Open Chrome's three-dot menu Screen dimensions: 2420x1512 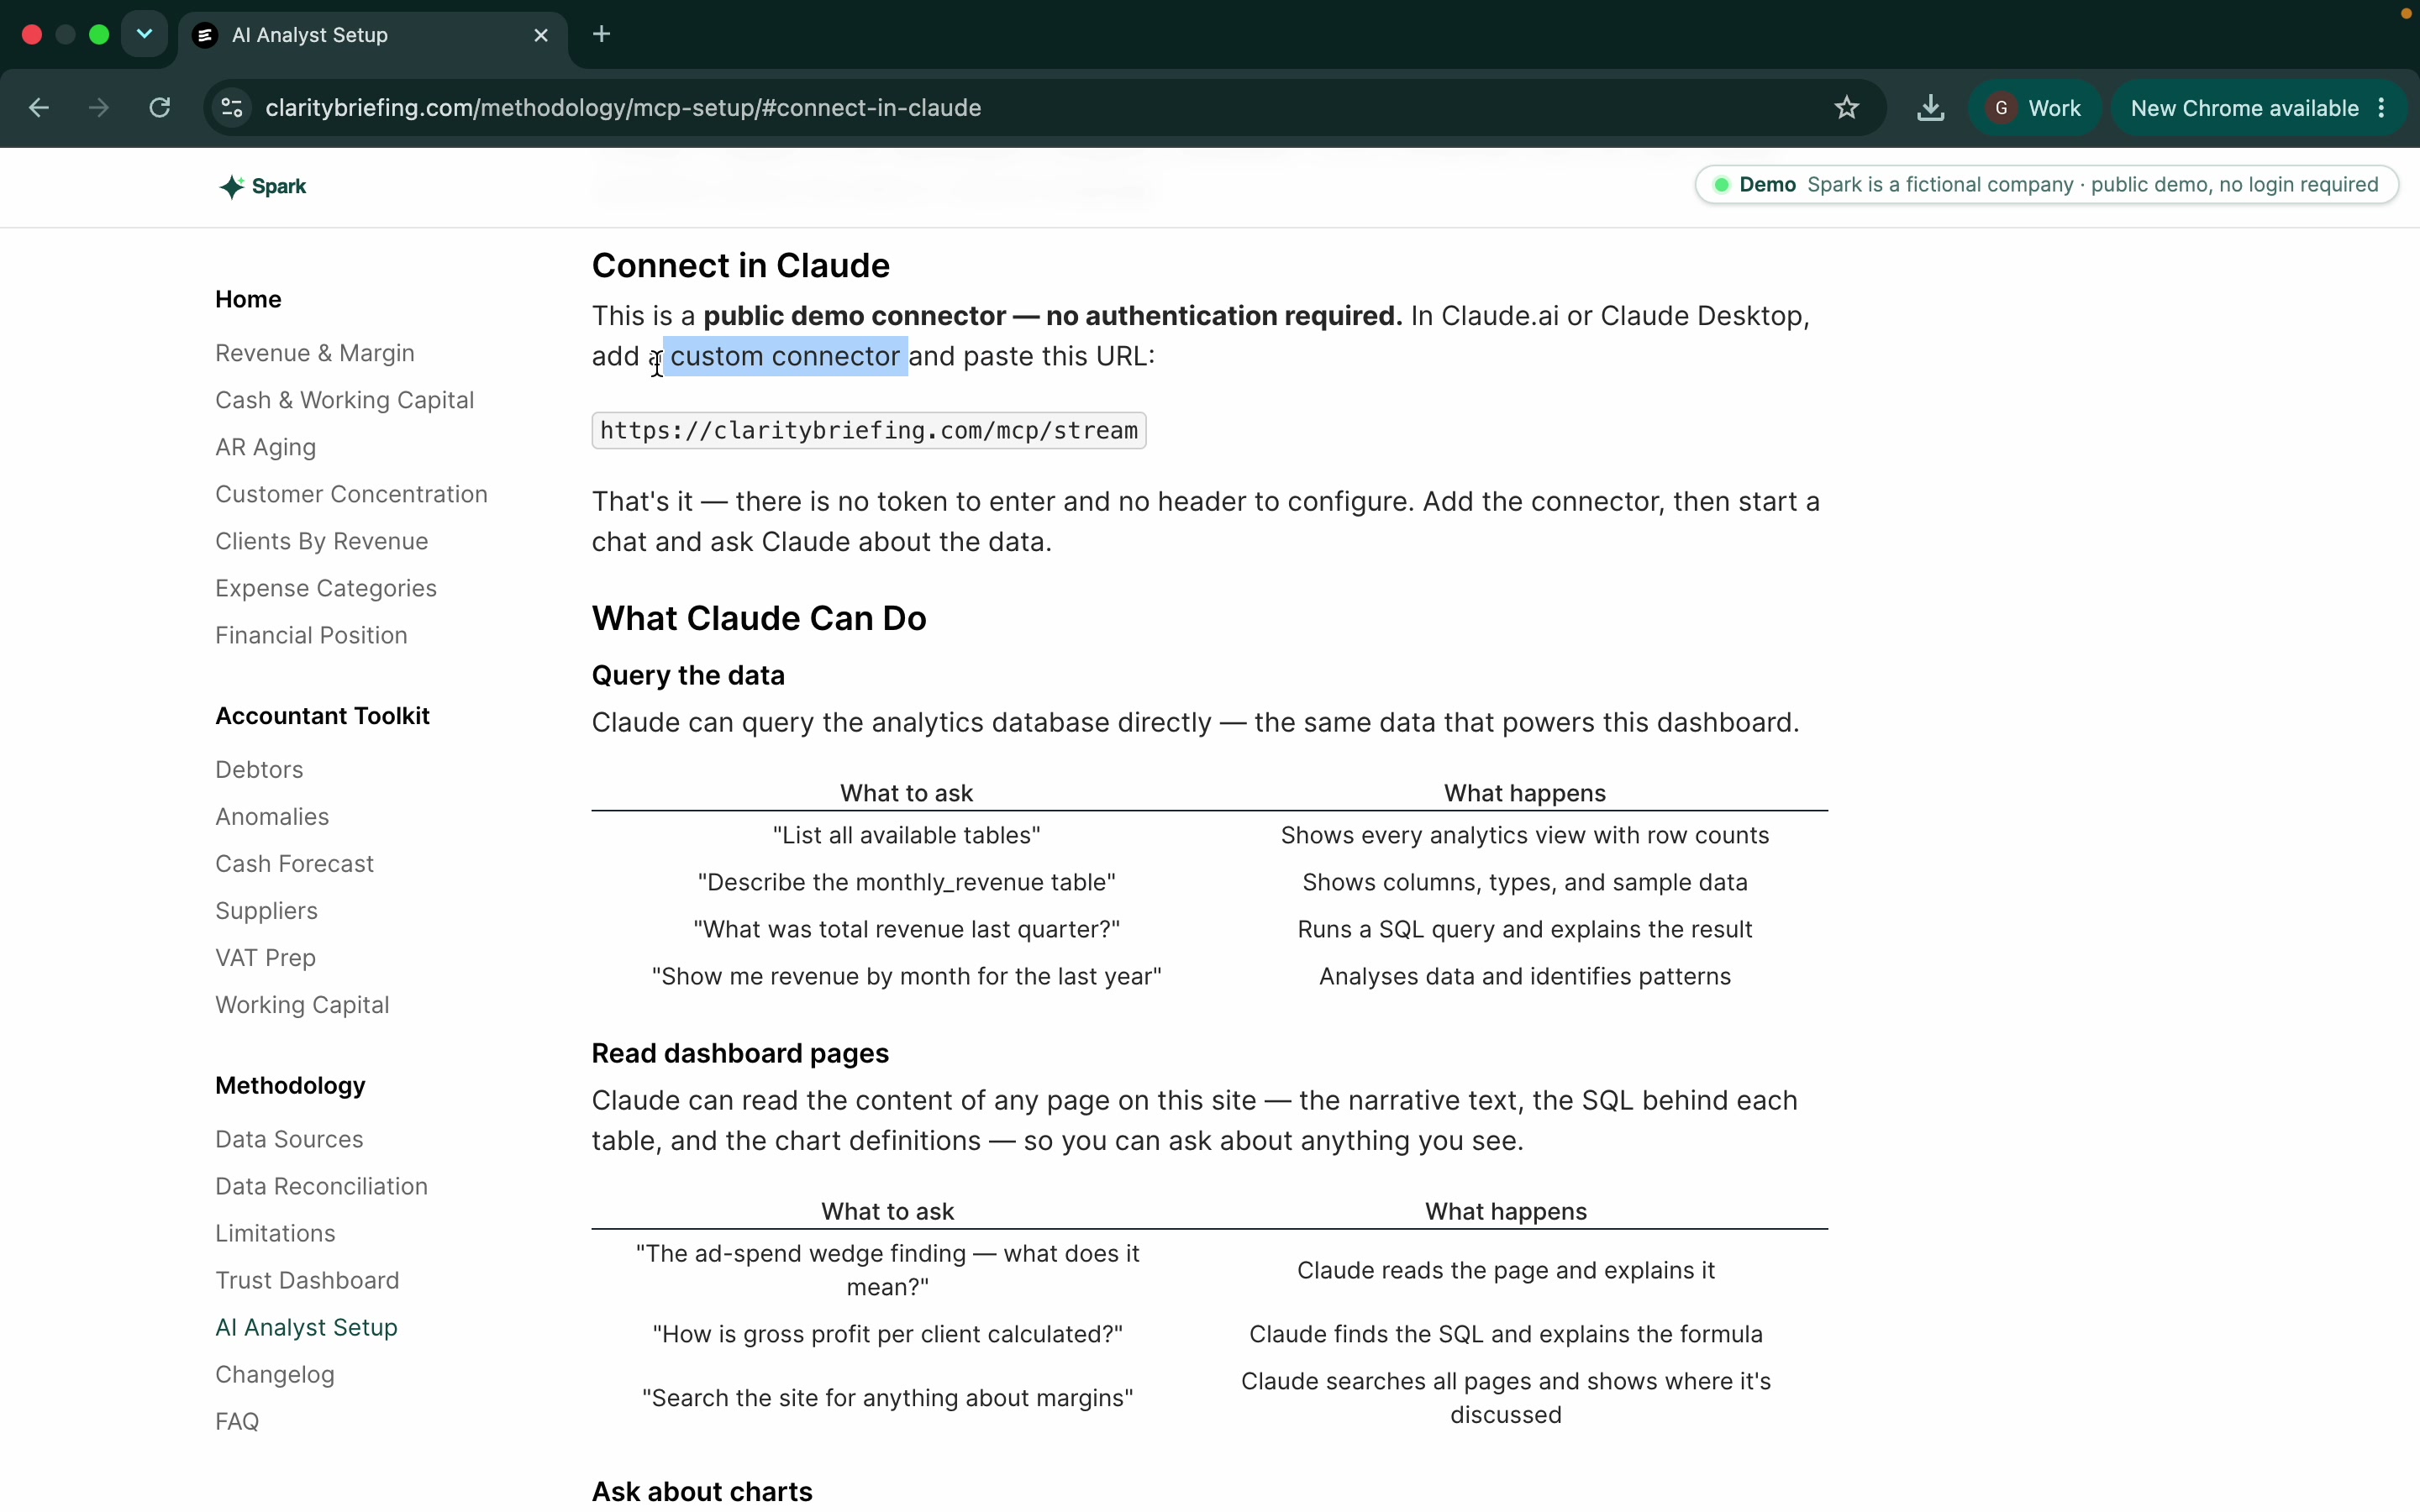click(2382, 108)
